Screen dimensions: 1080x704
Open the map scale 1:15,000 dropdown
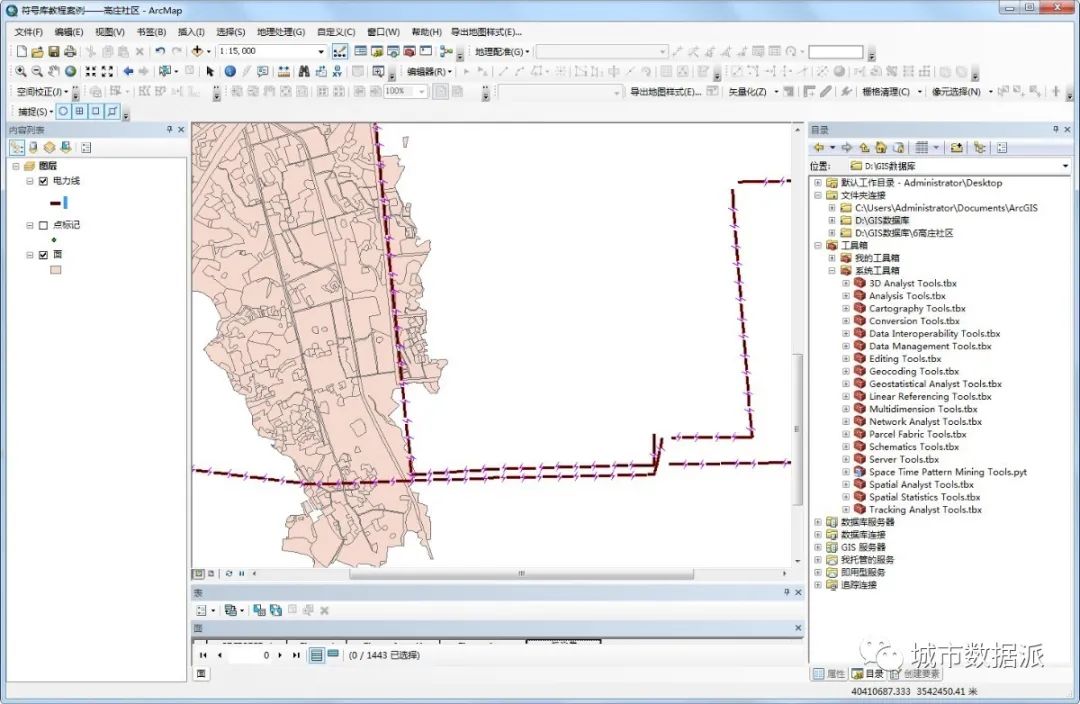(x=321, y=51)
